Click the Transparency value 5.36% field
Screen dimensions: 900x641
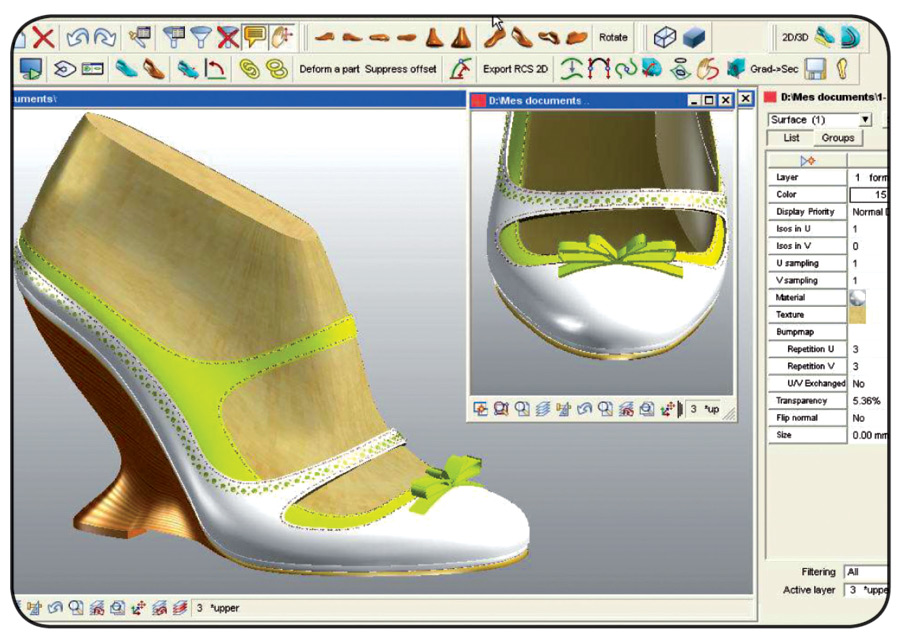(x=866, y=401)
